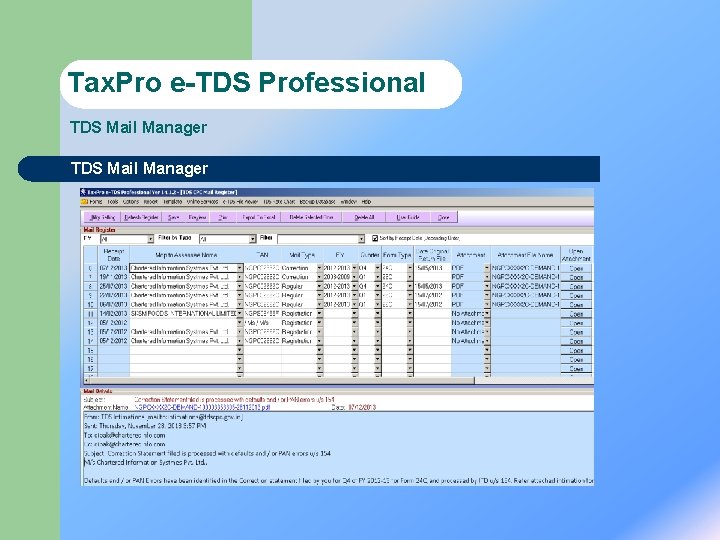This screenshot has height=540, width=720.
Task: Click the 'M/s Chartered Information Systems' line in mail body
Action: pos(146,462)
